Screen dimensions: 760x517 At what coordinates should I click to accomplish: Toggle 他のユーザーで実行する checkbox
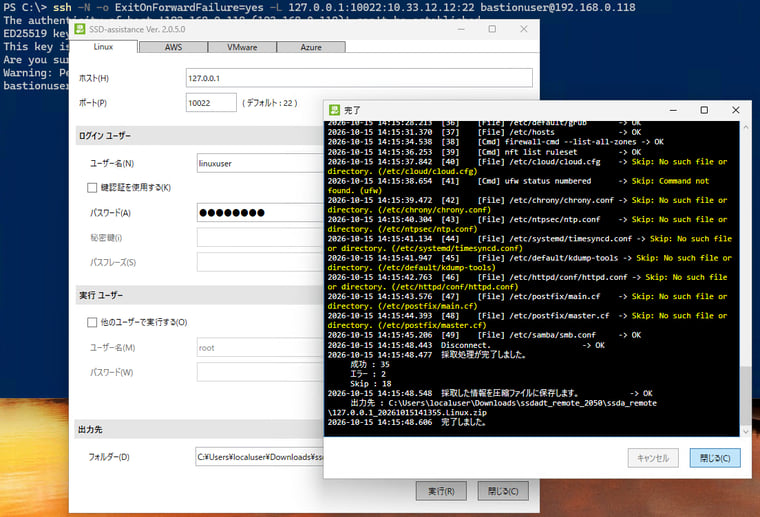pos(92,322)
